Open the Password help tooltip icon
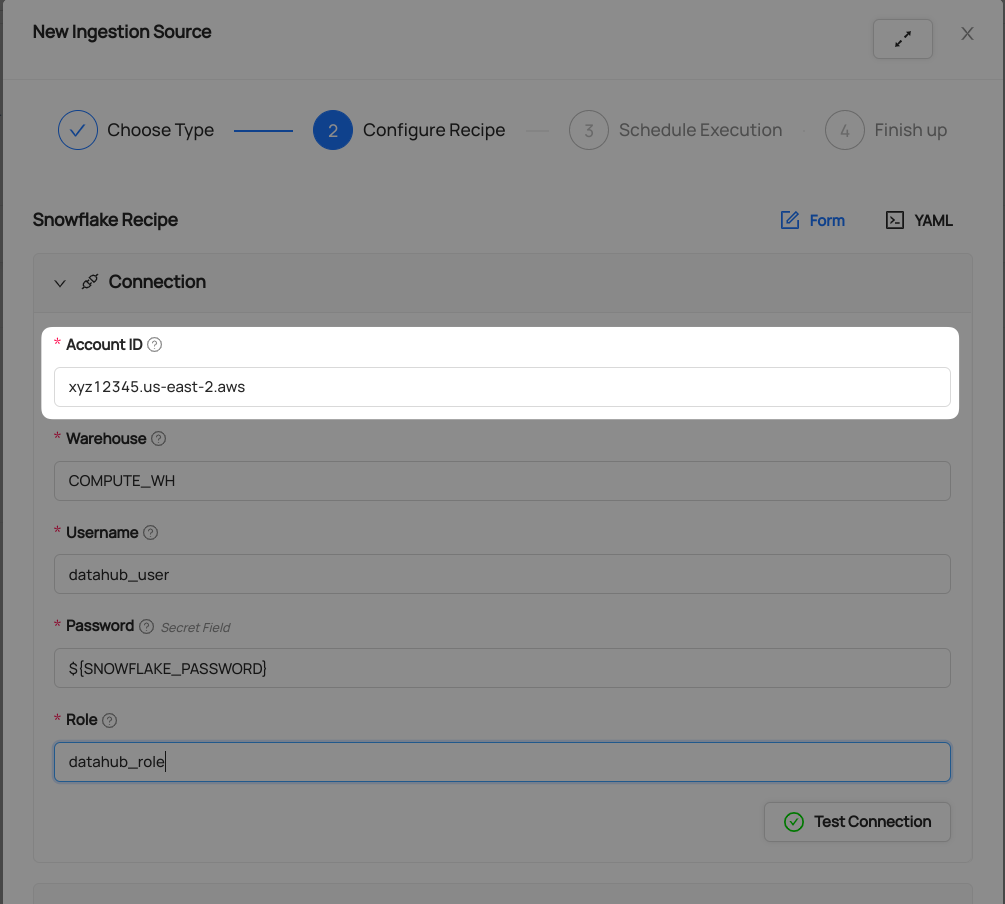This screenshot has width=1005, height=904. point(146,626)
